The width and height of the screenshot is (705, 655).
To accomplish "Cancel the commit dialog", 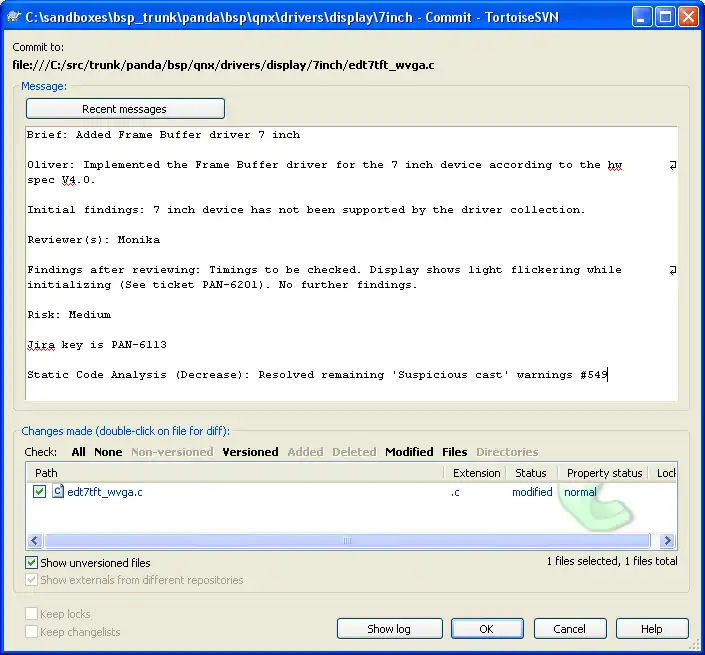I will pos(570,628).
